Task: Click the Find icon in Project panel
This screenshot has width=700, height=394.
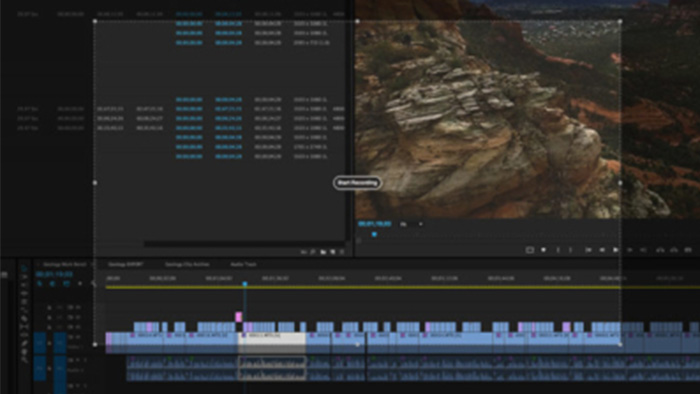Action: click(313, 252)
